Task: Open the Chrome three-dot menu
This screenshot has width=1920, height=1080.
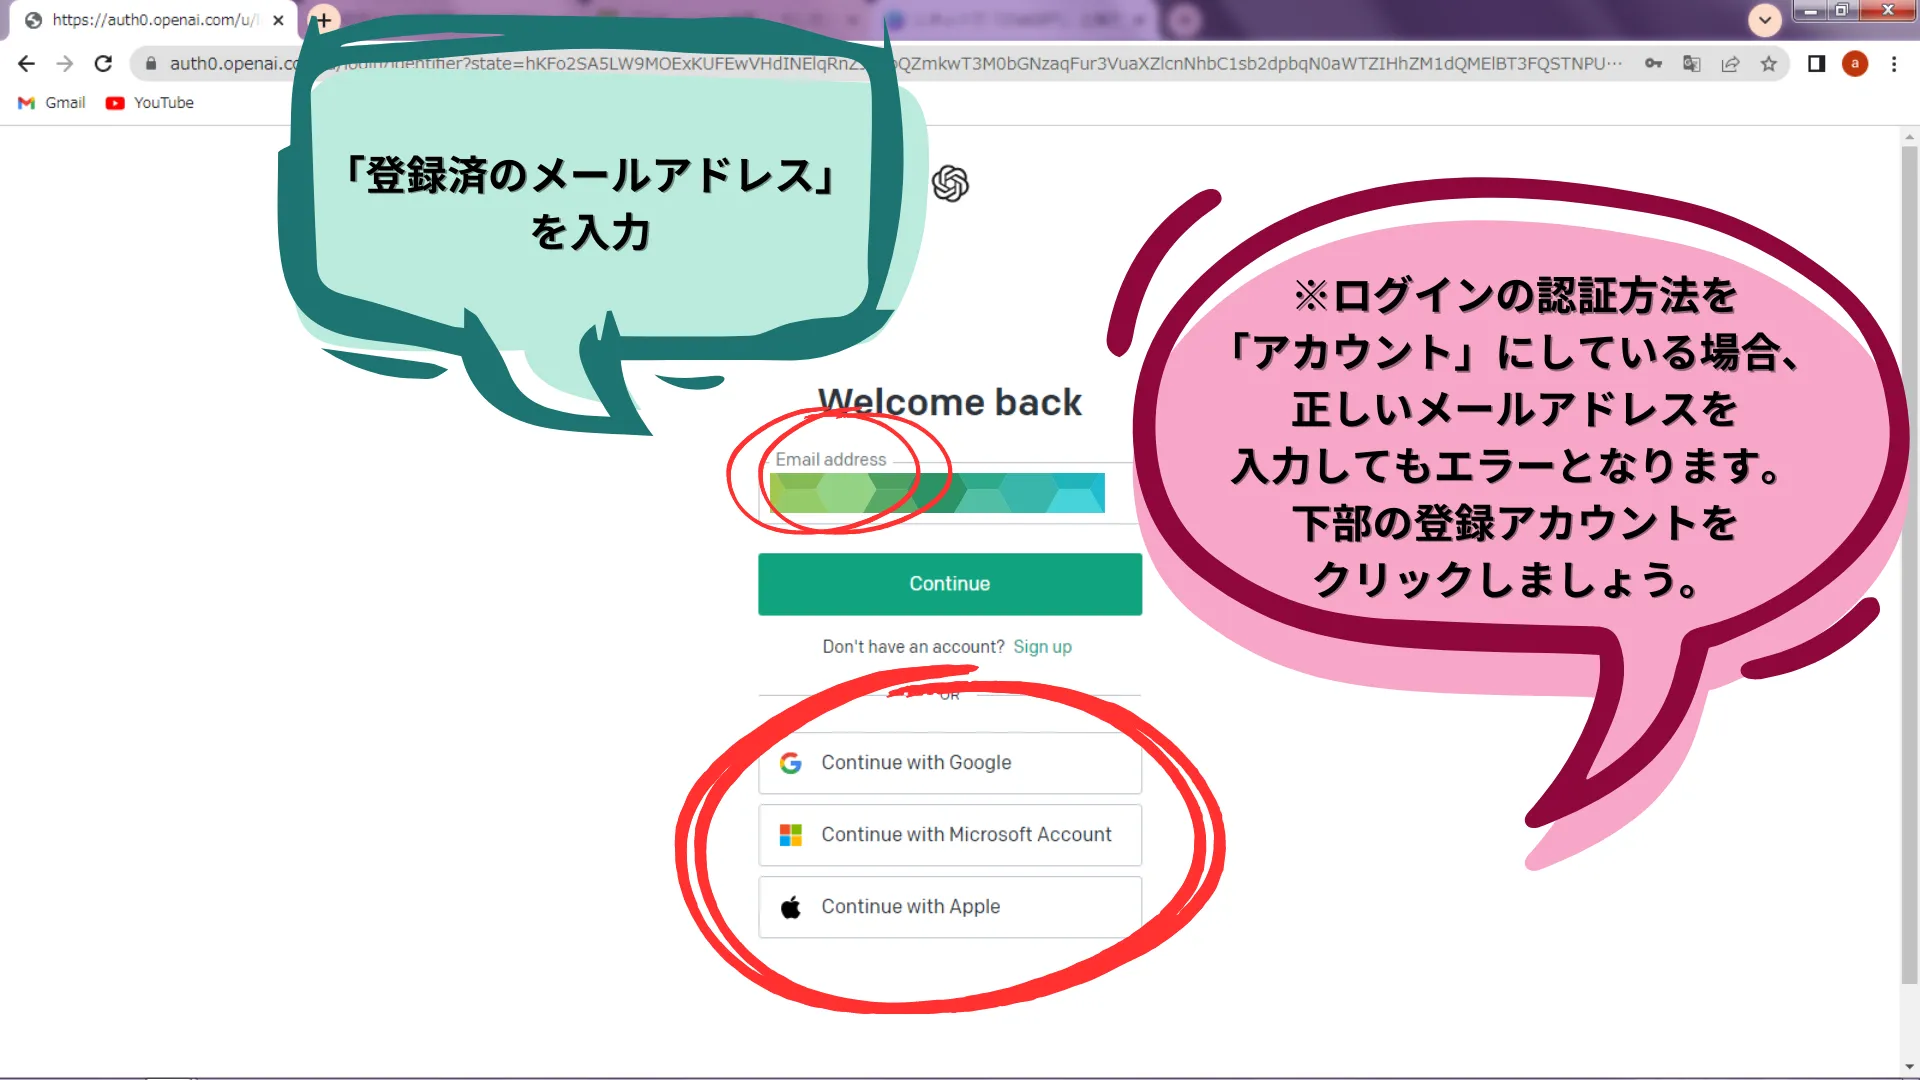Action: (x=1893, y=64)
